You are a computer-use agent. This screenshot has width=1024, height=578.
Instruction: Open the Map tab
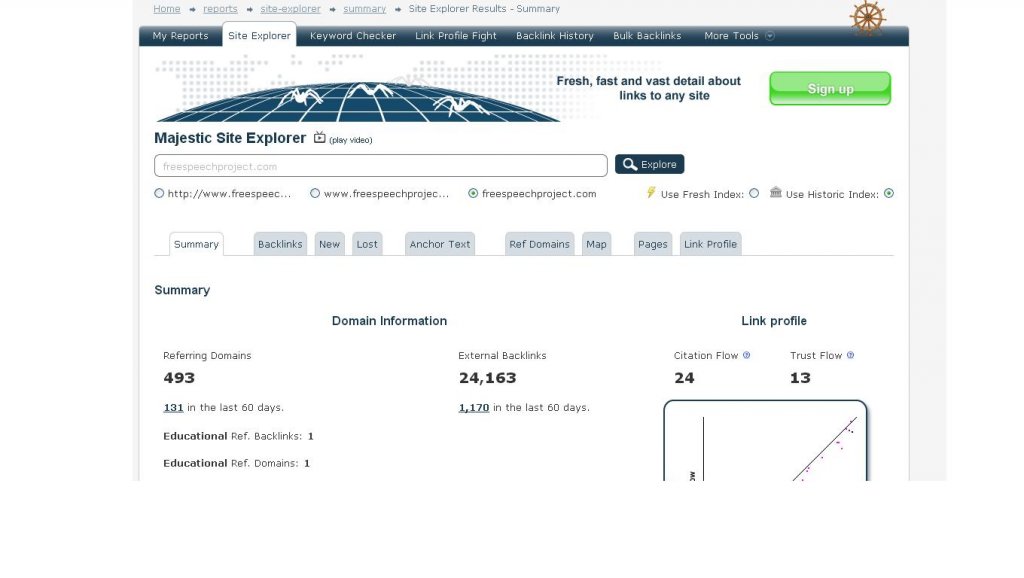pos(596,244)
